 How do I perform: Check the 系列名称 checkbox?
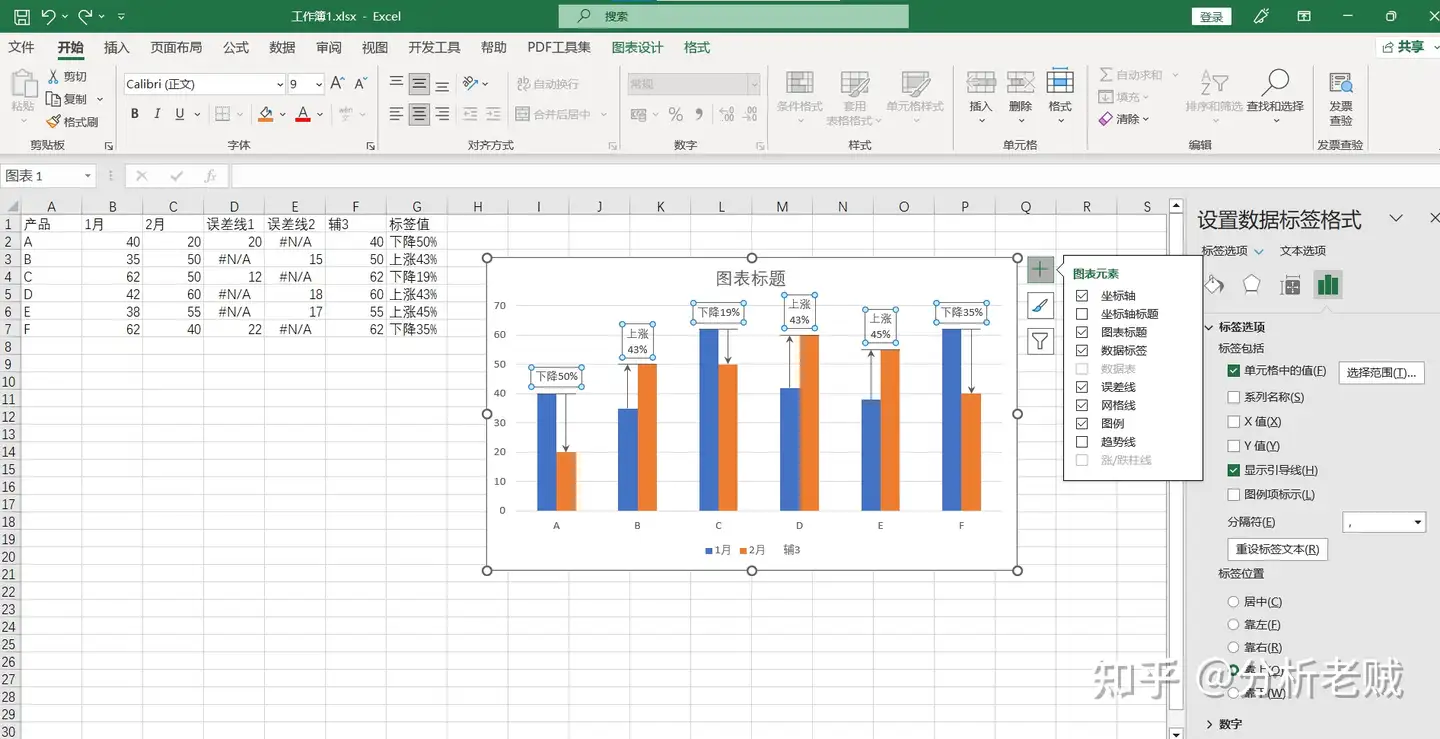1234,397
